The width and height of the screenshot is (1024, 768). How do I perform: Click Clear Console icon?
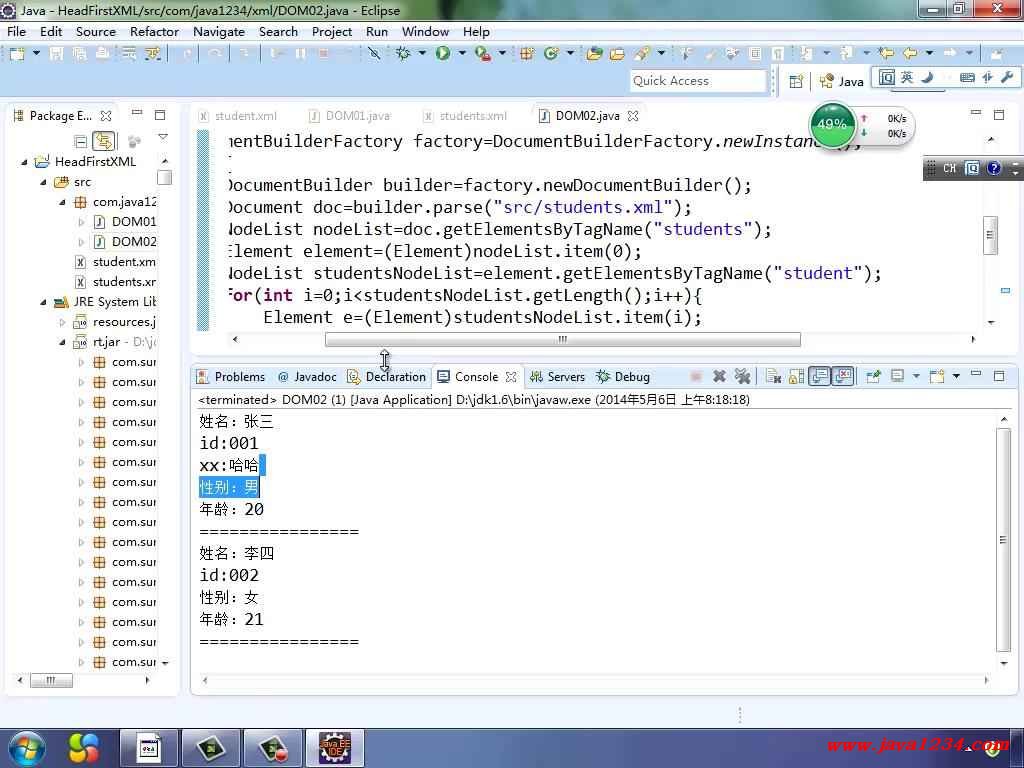pyautogui.click(x=774, y=376)
